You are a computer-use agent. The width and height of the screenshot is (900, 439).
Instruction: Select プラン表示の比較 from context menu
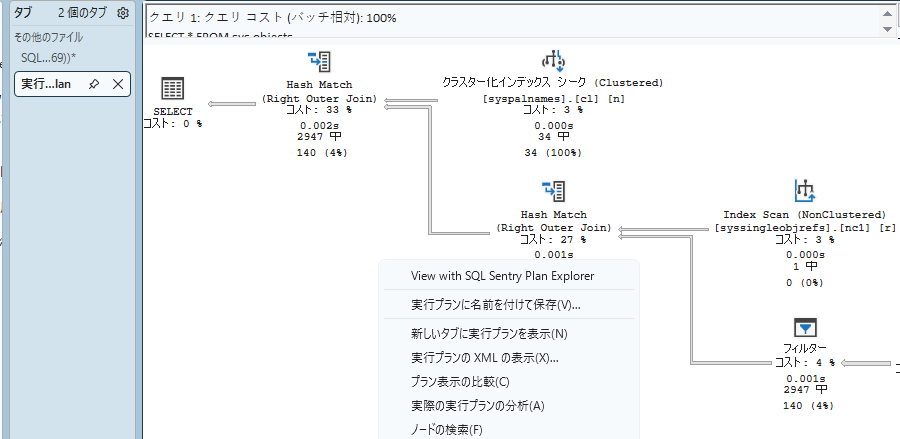[460, 381]
